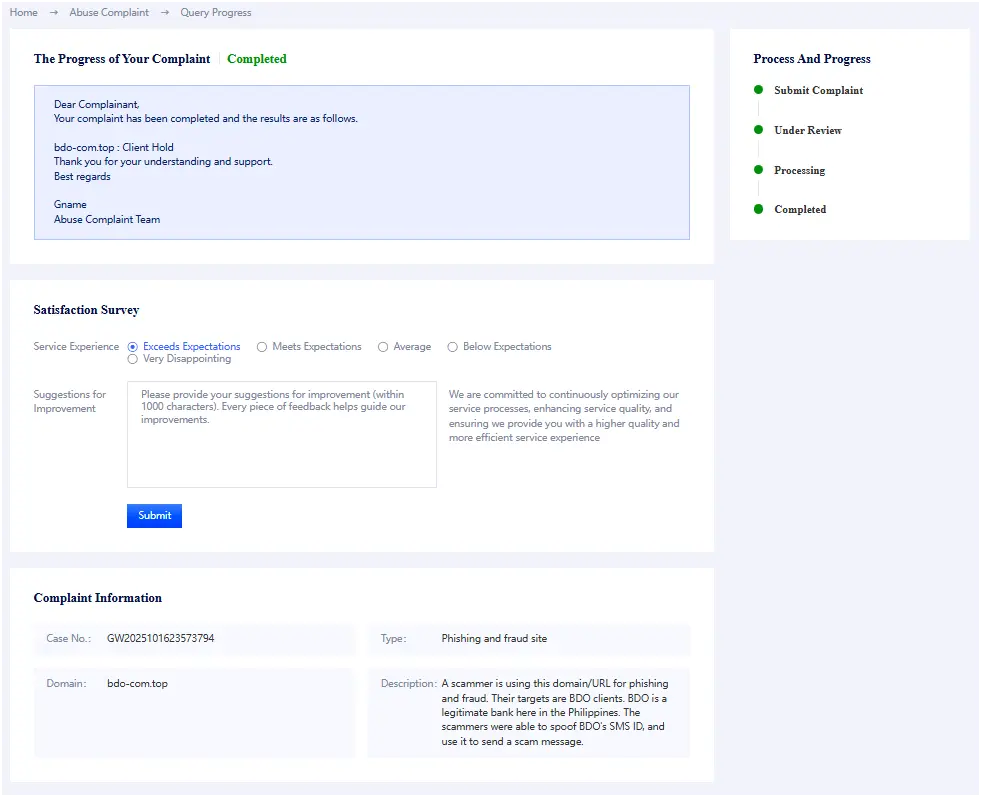Click 'Completed' label in Process And Progress
The width and height of the screenshot is (981, 797).
click(x=800, y=210)
